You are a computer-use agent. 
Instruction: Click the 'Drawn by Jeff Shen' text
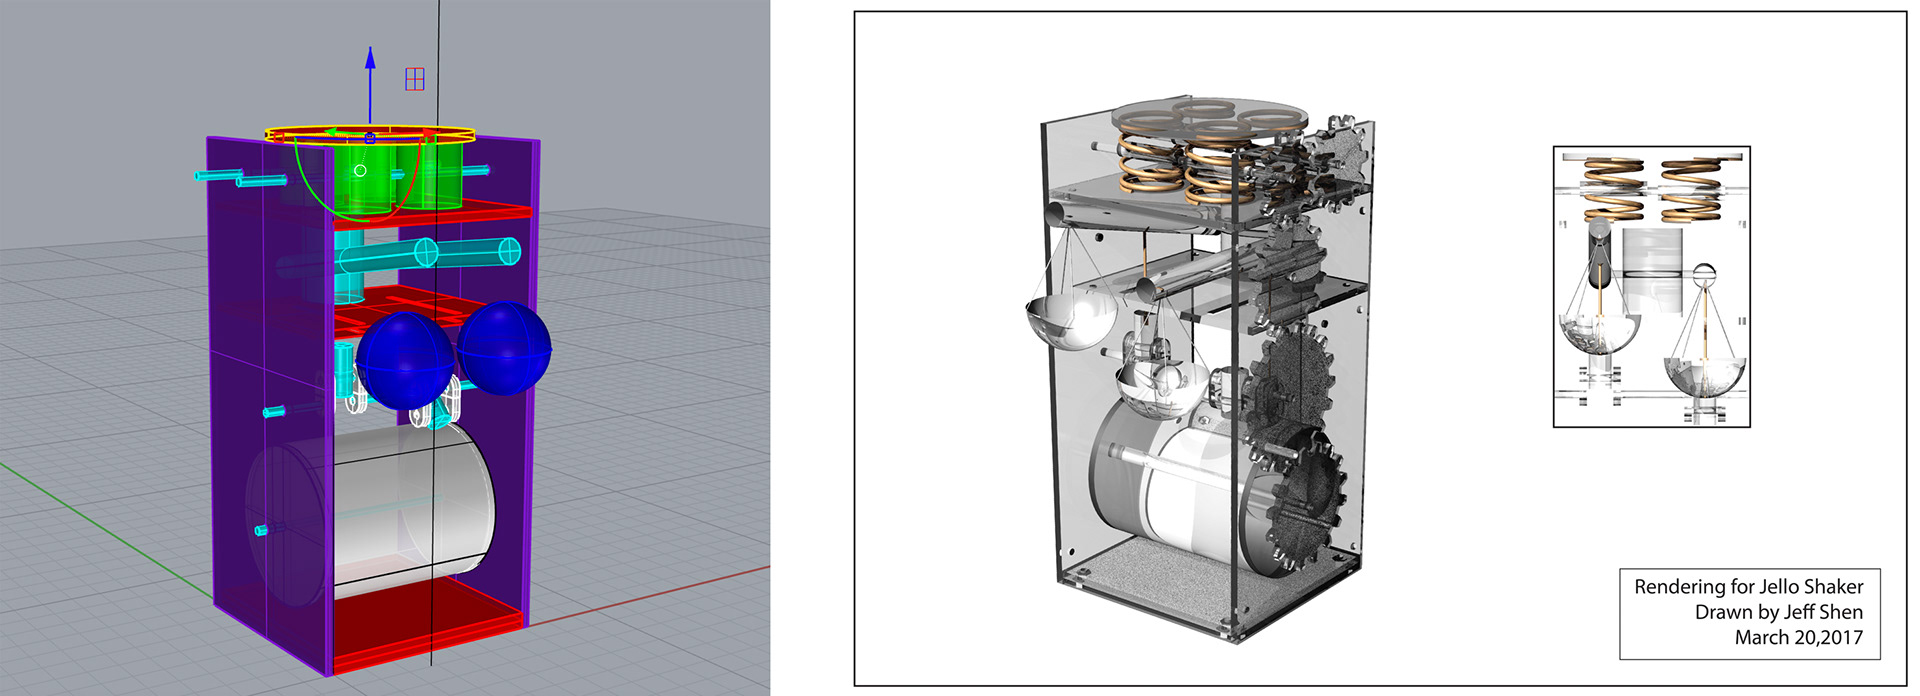(x=1779, y=612)
